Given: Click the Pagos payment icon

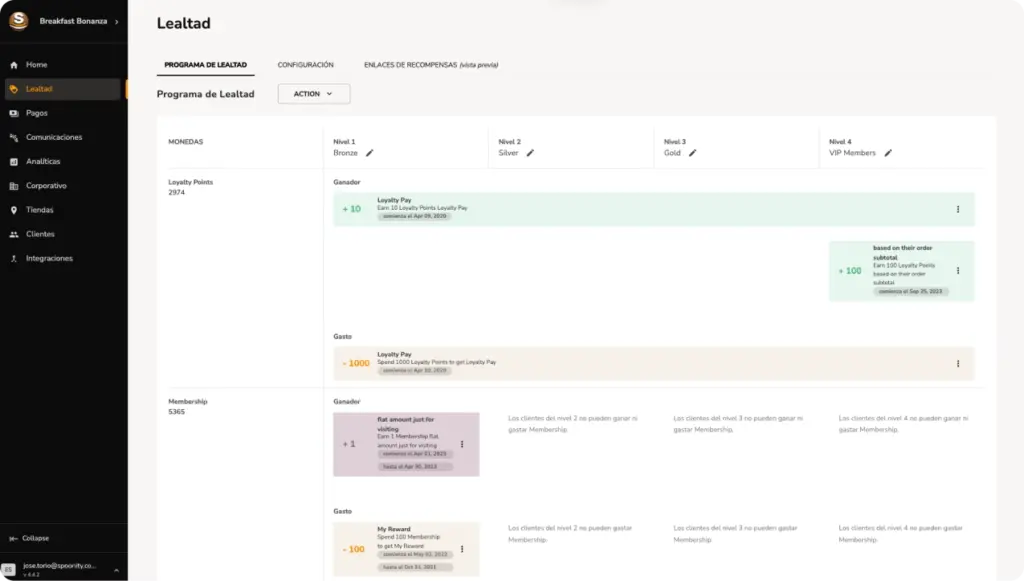Looking at the screenshot, I should [x=14, y=114].
